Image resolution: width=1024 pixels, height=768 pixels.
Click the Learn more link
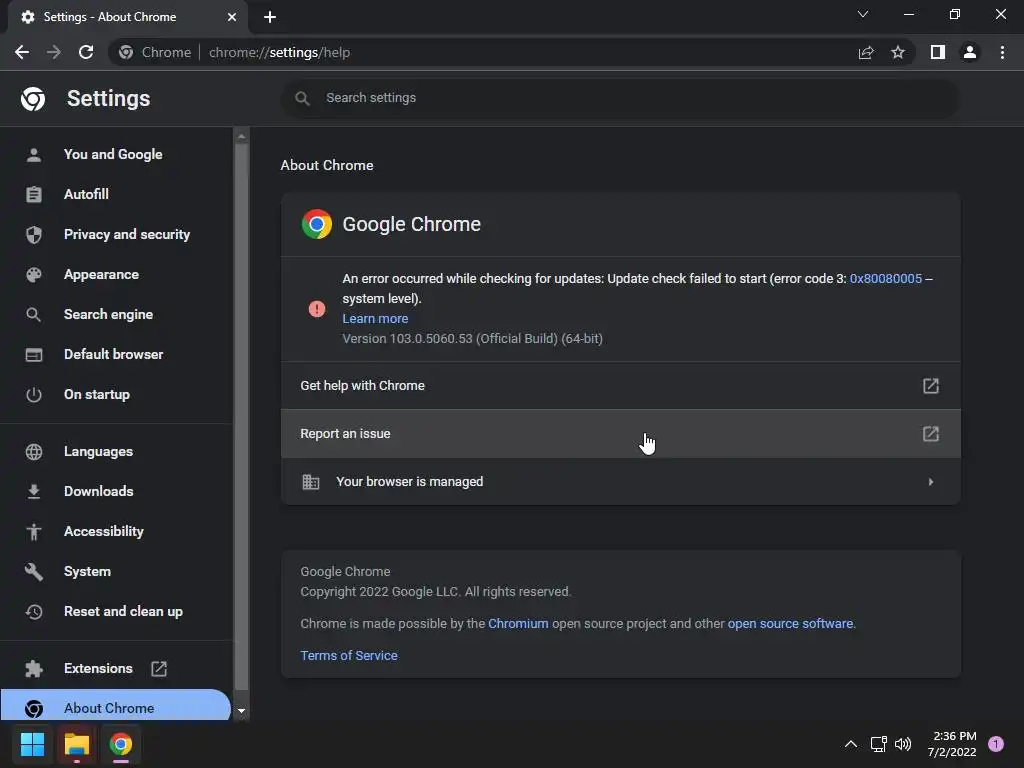coord(376,319)
